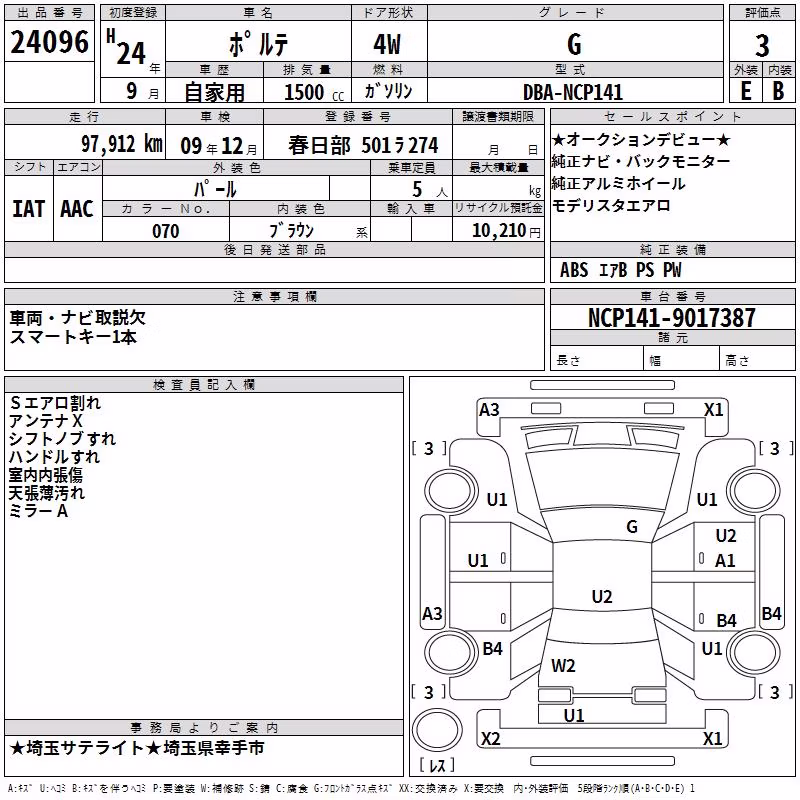The width and height of the screenshot is (800, 800).
Task: Click displacement value 1500 cc
Action: pos(314,92)
